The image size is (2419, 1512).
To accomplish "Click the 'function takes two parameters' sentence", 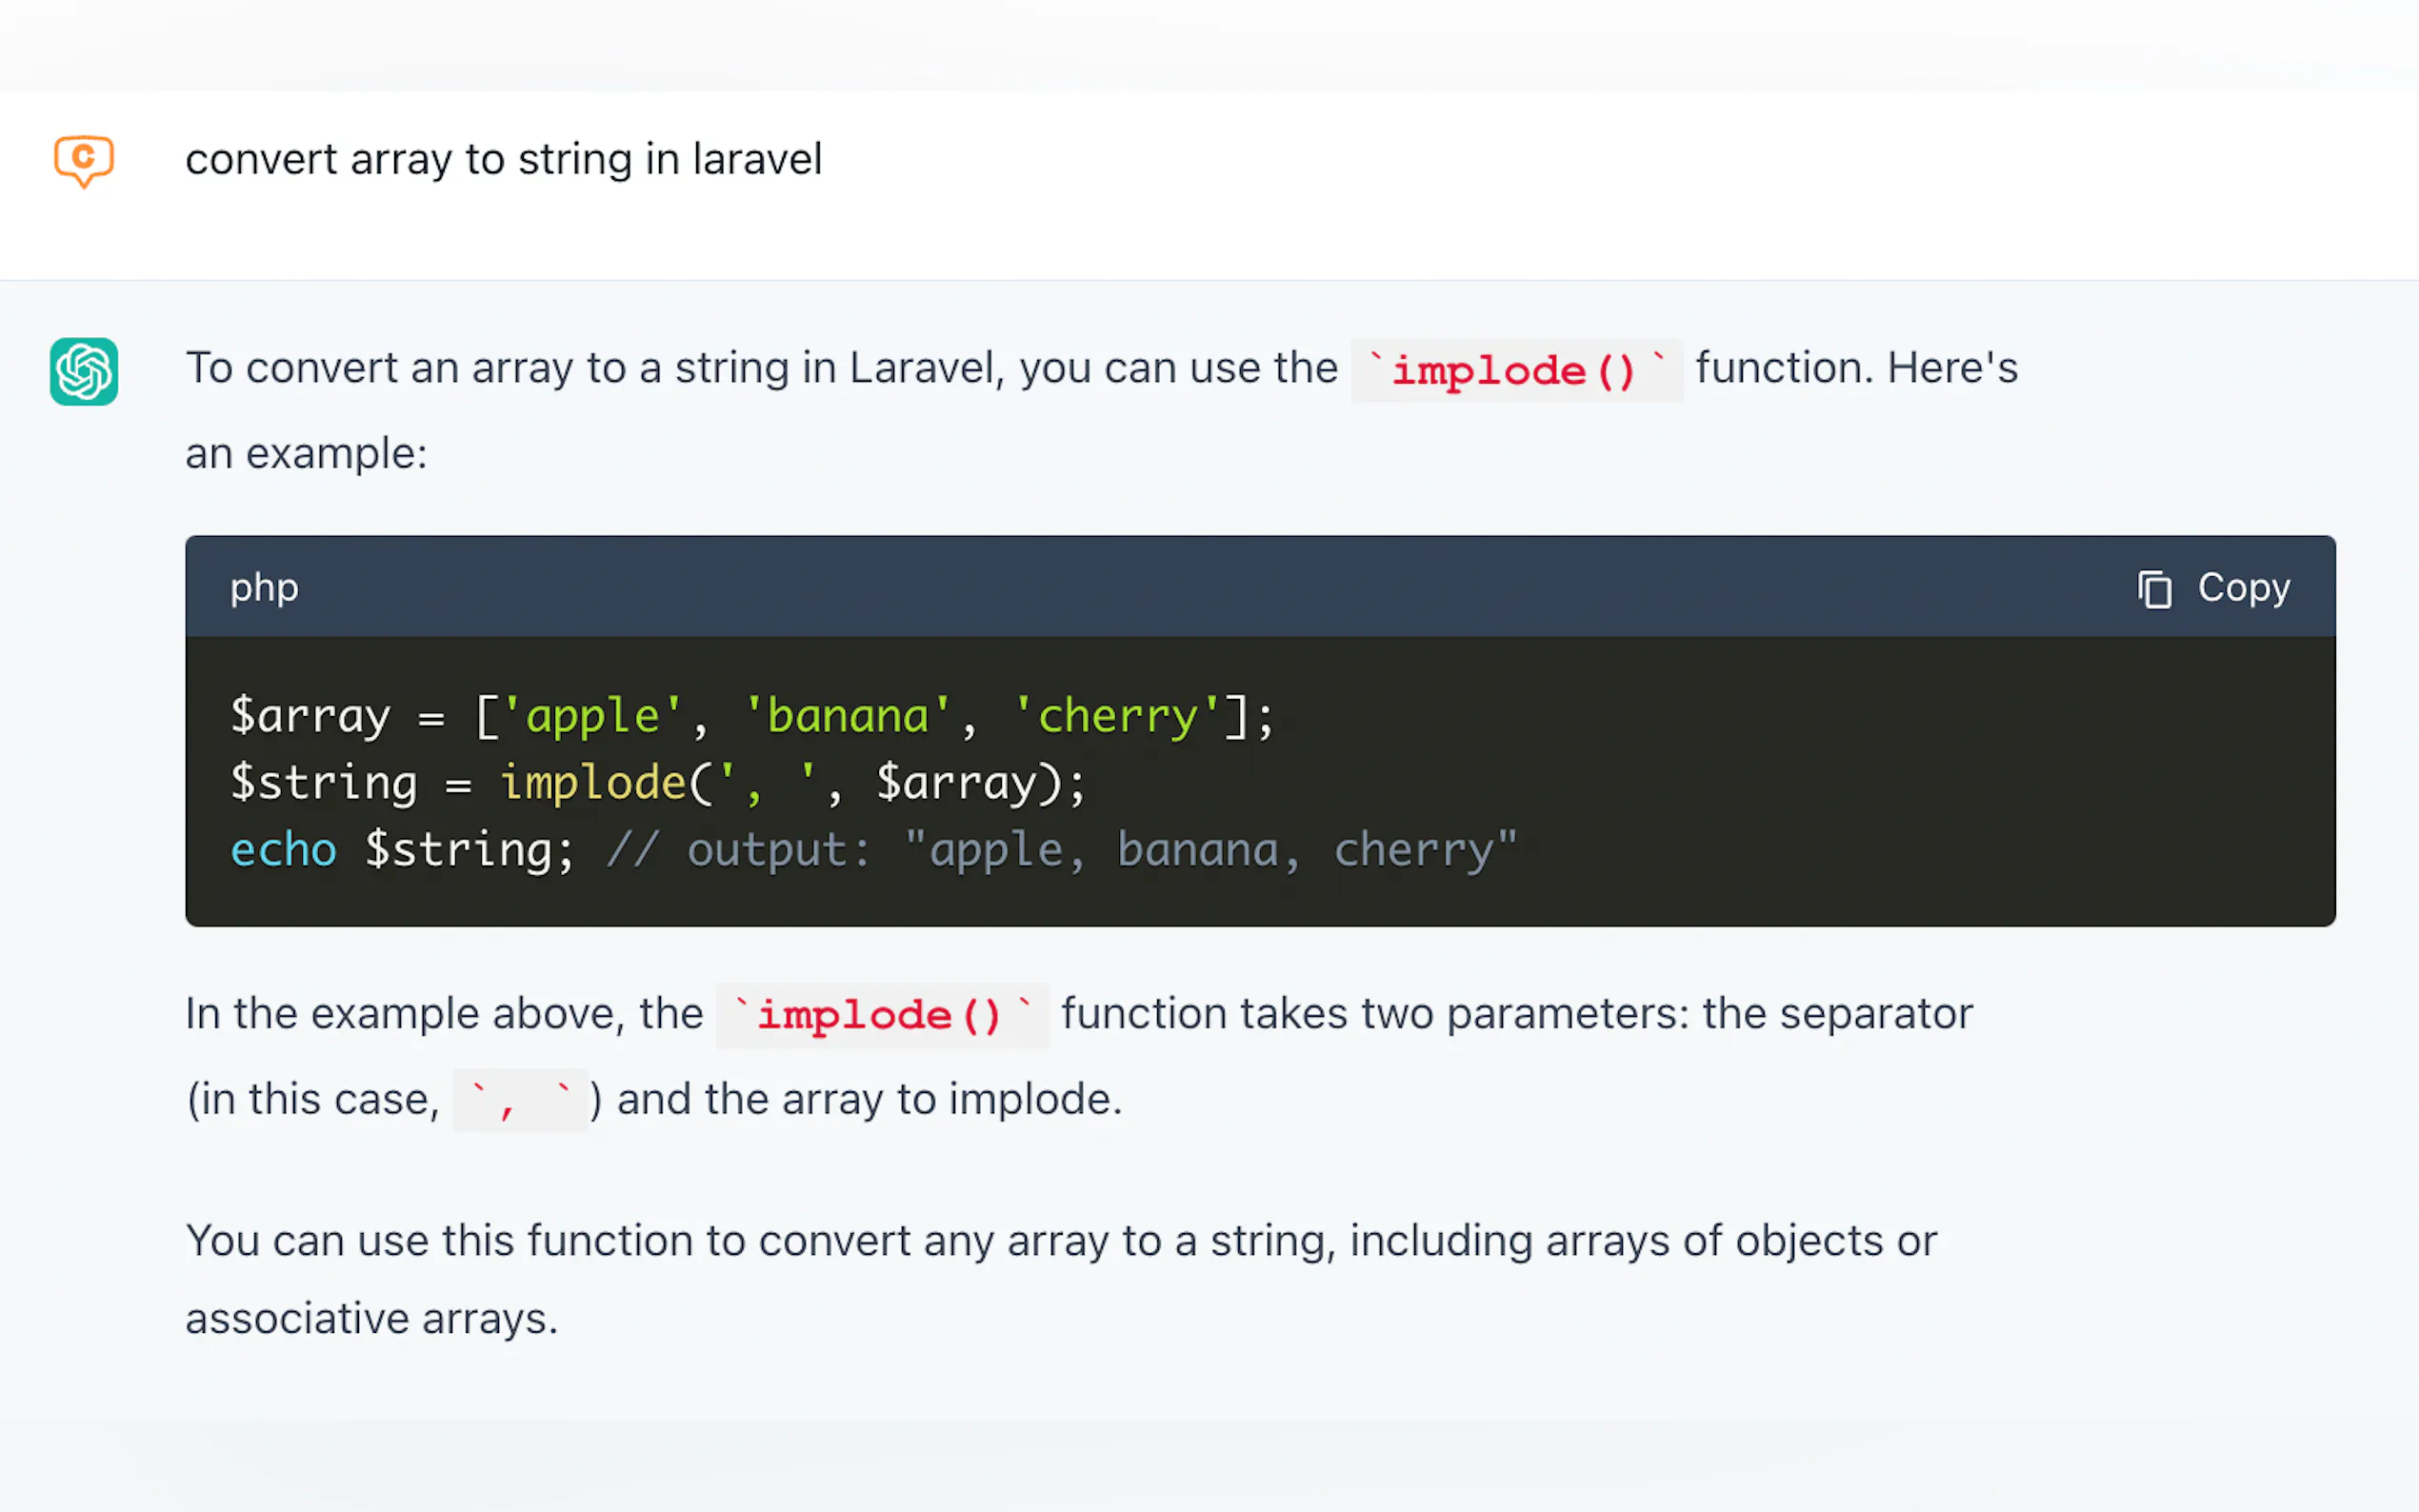I will click(x=1515, y=1014).
